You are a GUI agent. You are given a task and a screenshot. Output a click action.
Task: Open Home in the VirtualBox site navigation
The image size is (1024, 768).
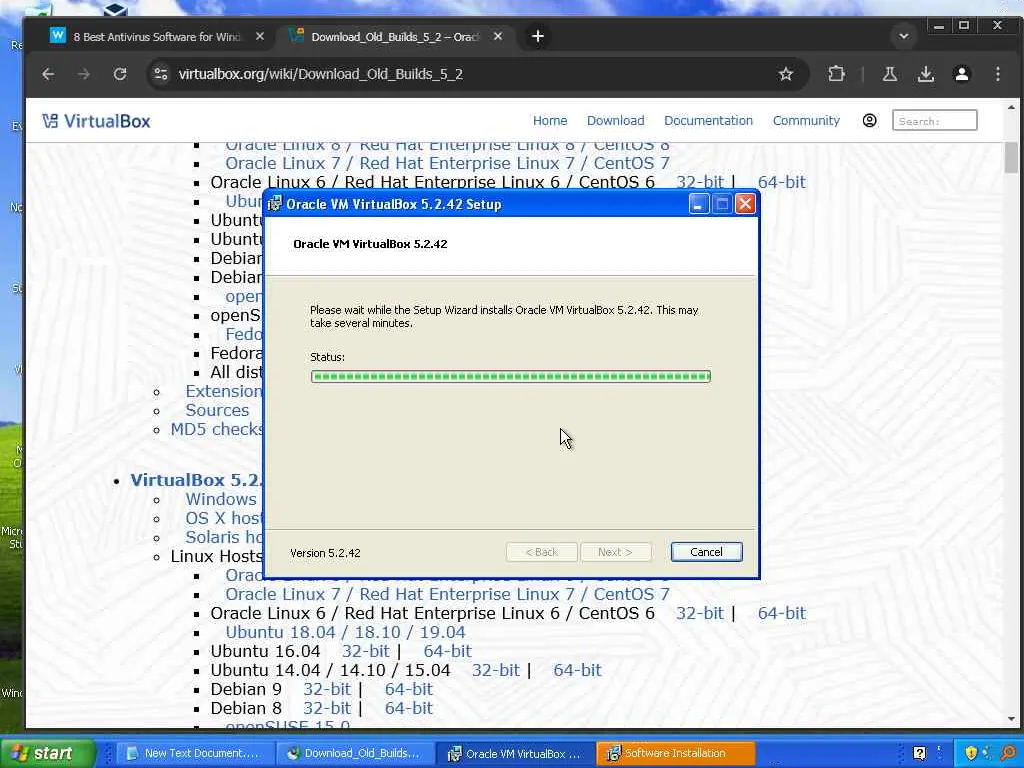[x=550, y=121]
